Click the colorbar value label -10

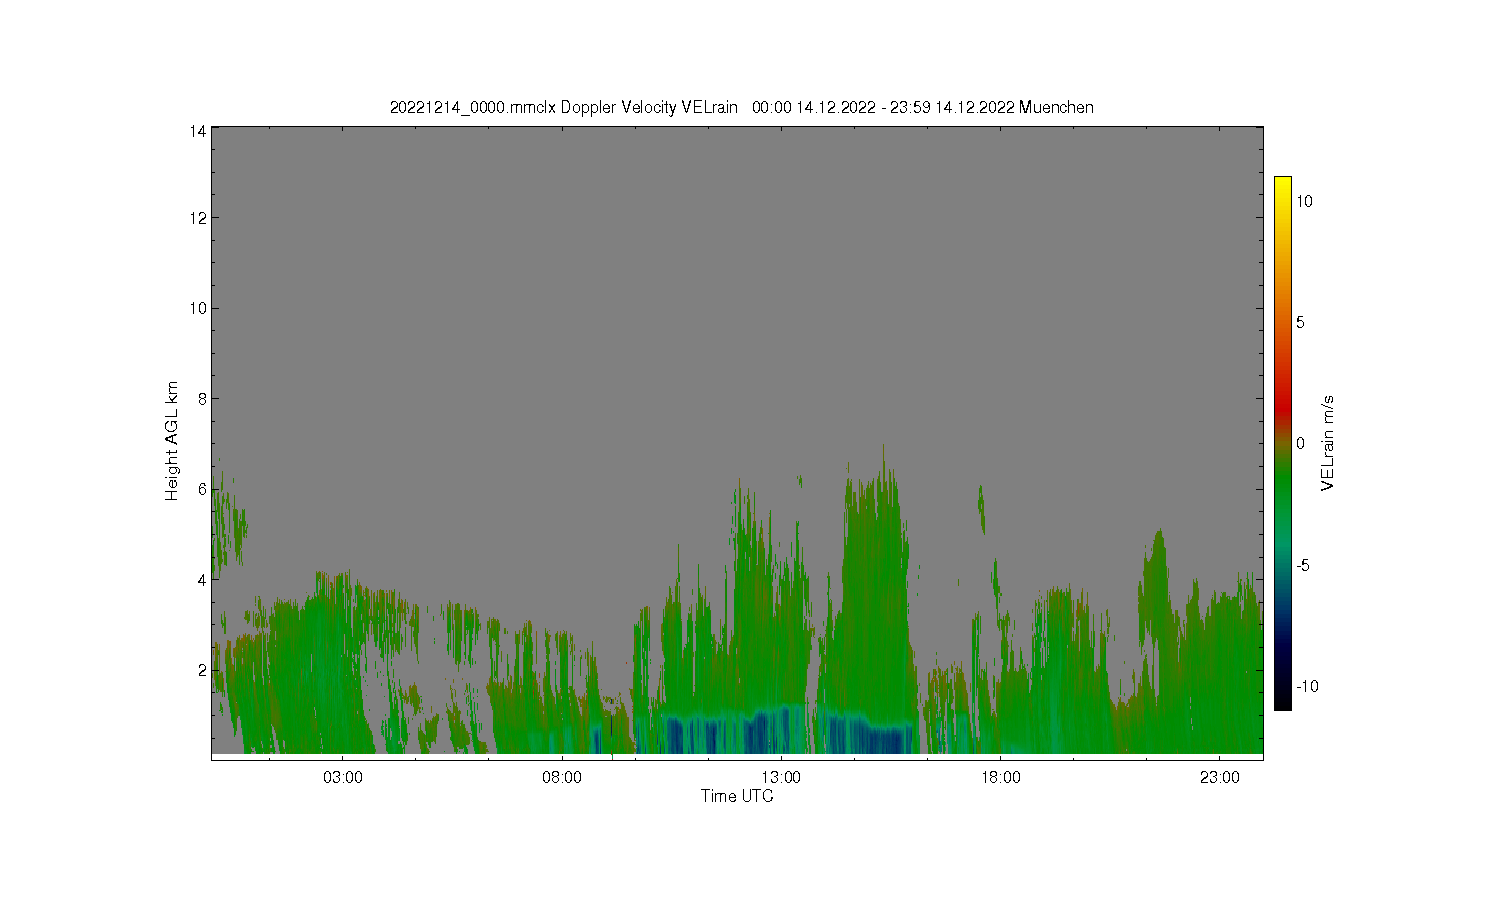(x=1307, y=686)
